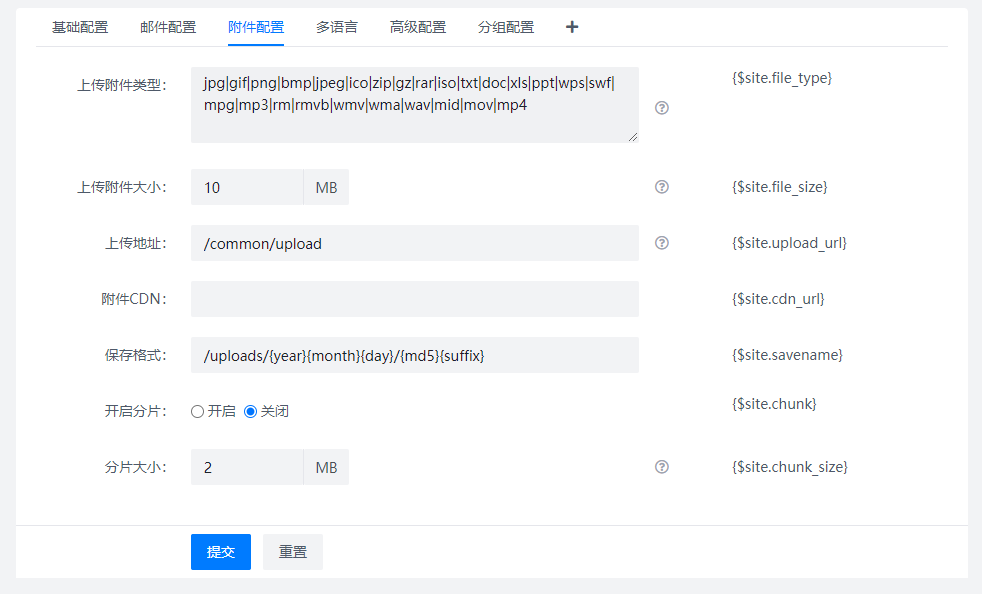Click the 重置 reset button
Screen dimensions: 982x594
point(292,552)
